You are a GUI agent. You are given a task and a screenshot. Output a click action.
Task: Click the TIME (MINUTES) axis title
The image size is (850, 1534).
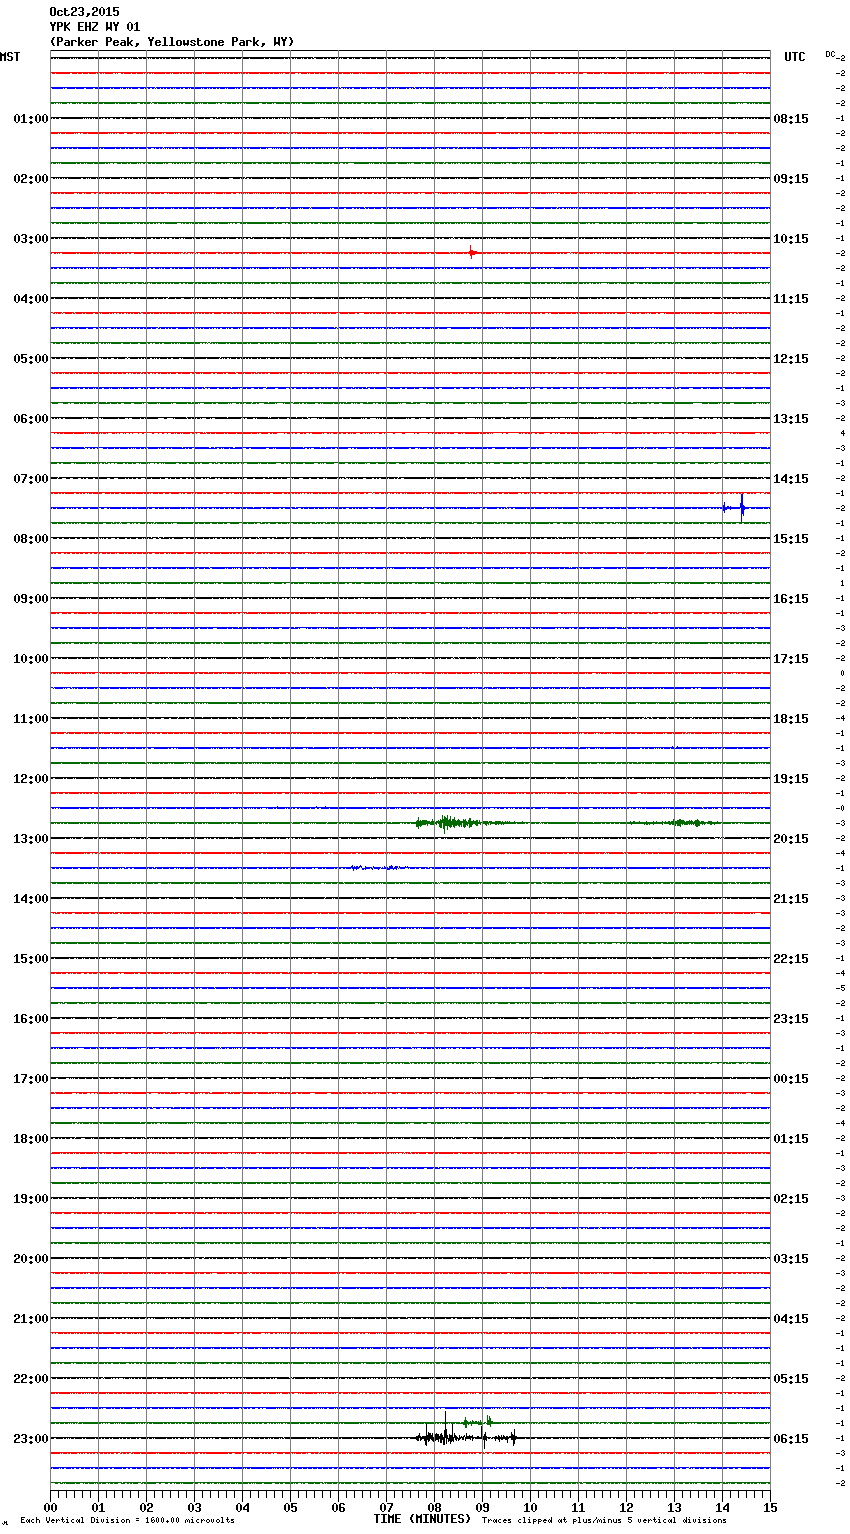click(x=422, y=1519)
